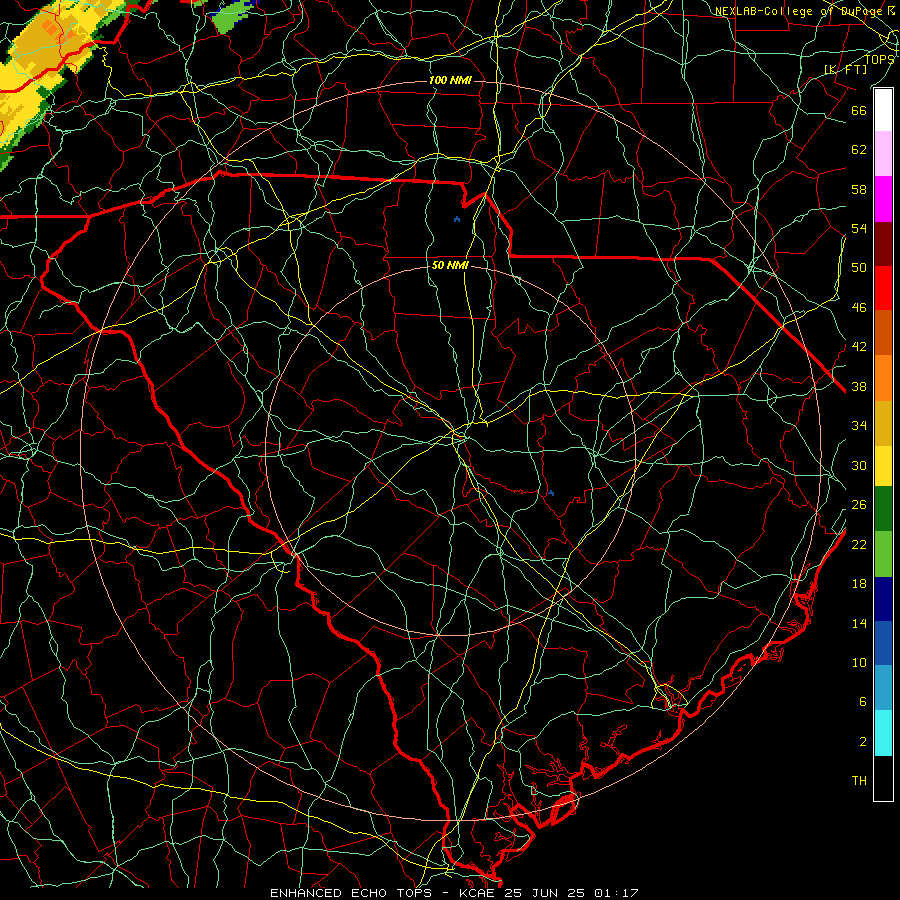Click the dark green 30 kft legend swatch
900x900 pixels.
point(883,509)
